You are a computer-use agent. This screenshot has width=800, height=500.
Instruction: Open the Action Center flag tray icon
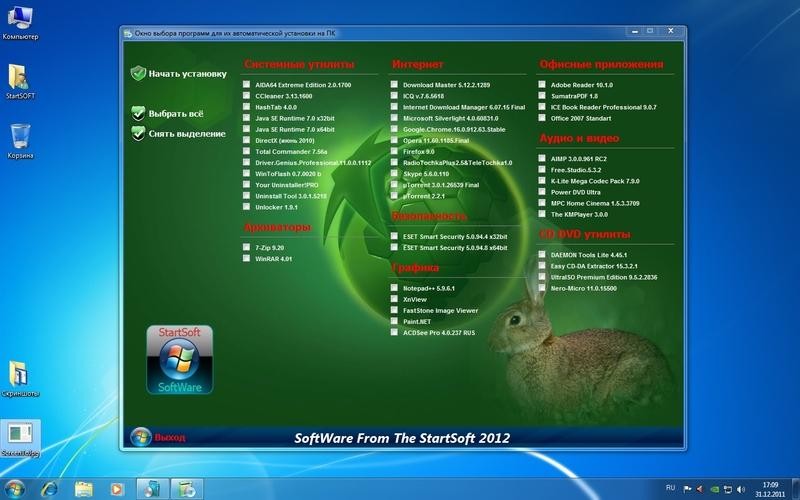pyautogui.click(x=687, y=489)
